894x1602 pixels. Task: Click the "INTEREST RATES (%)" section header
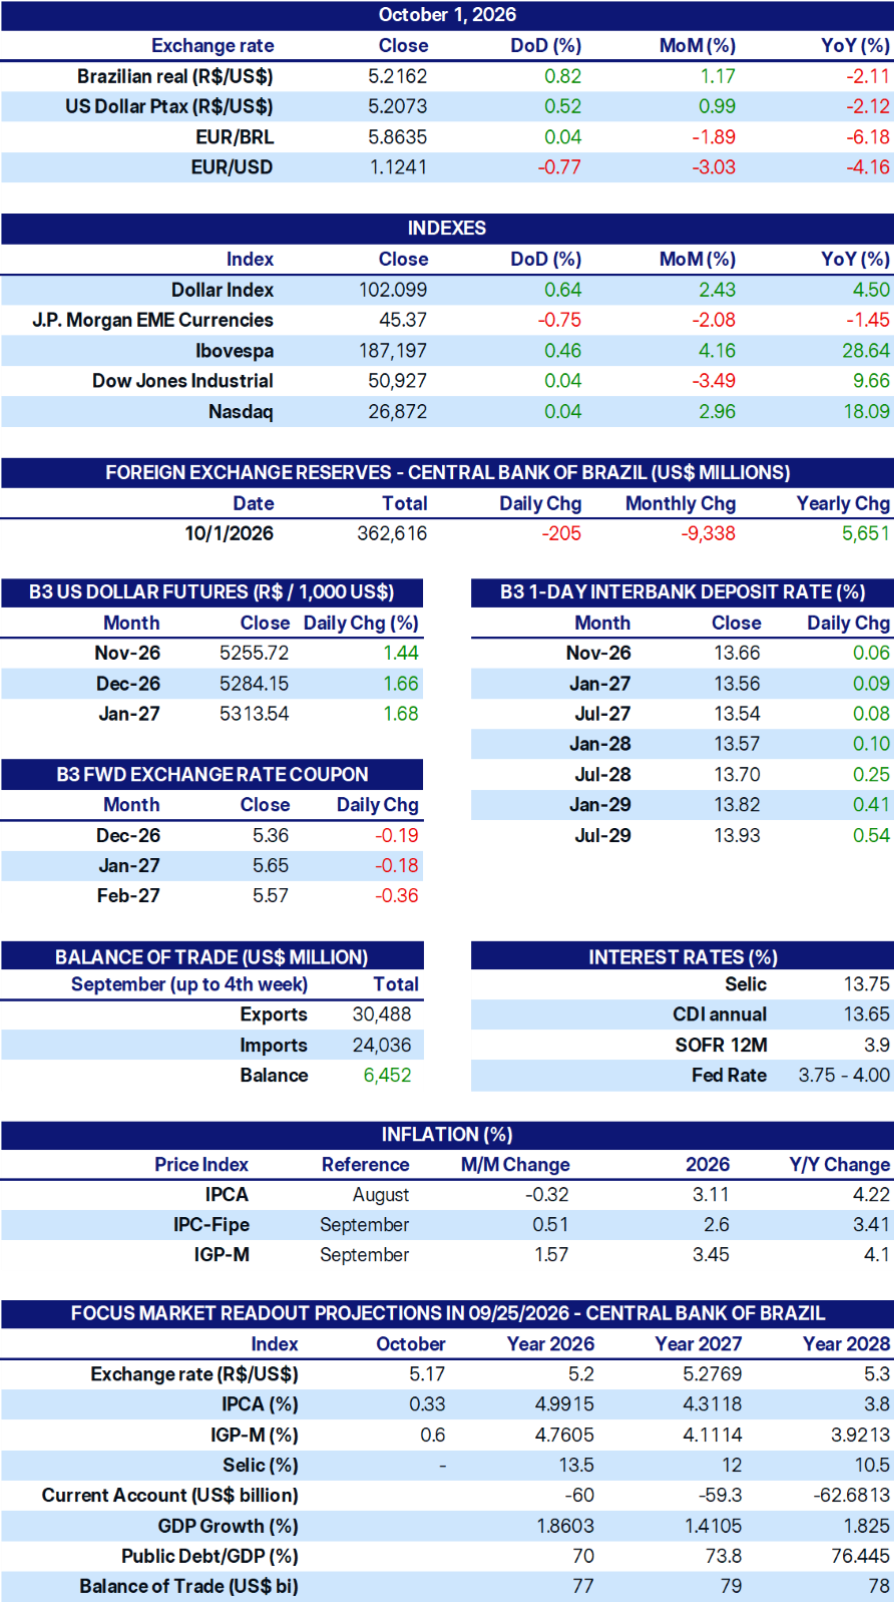click(683, 957)
